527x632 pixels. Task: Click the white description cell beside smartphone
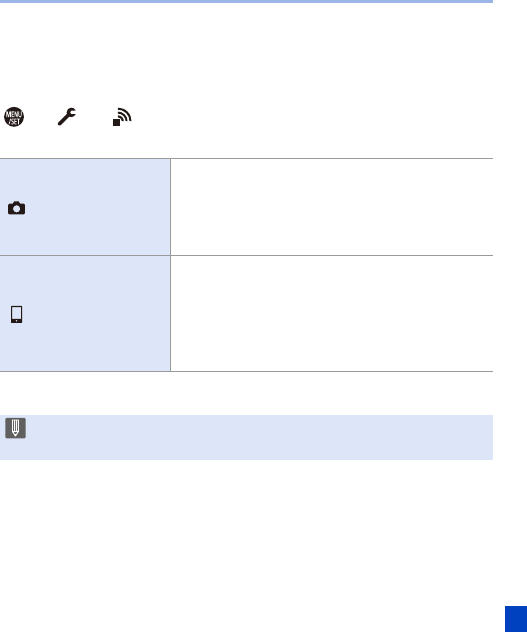[332, 314]
